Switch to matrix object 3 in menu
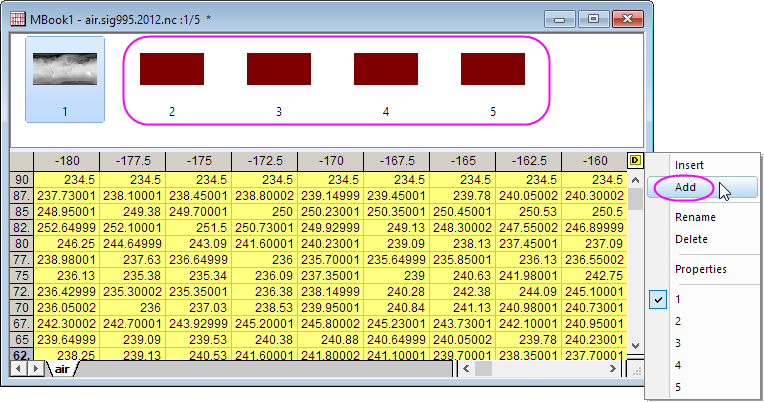Viewport: 764px width, 402px height. [x=678, y=343]
